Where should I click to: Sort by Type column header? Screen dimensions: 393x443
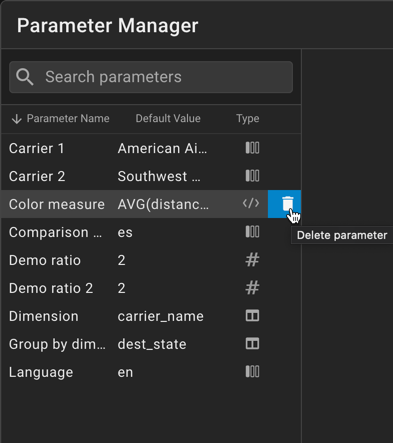pos(248,119)
